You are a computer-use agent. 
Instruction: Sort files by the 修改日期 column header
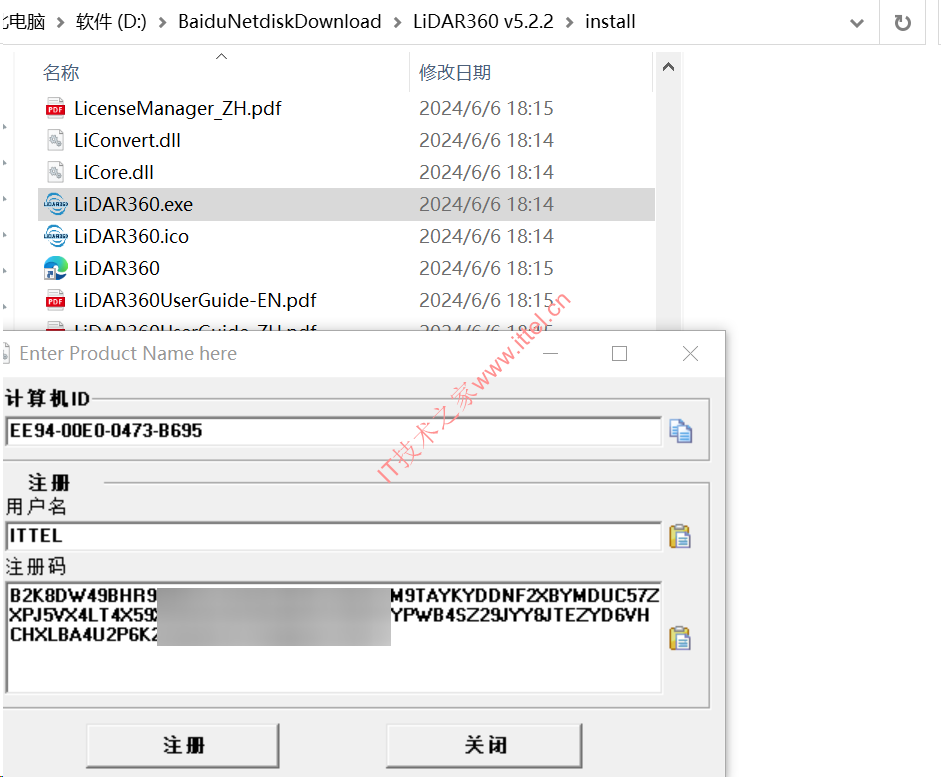[455, 73]
